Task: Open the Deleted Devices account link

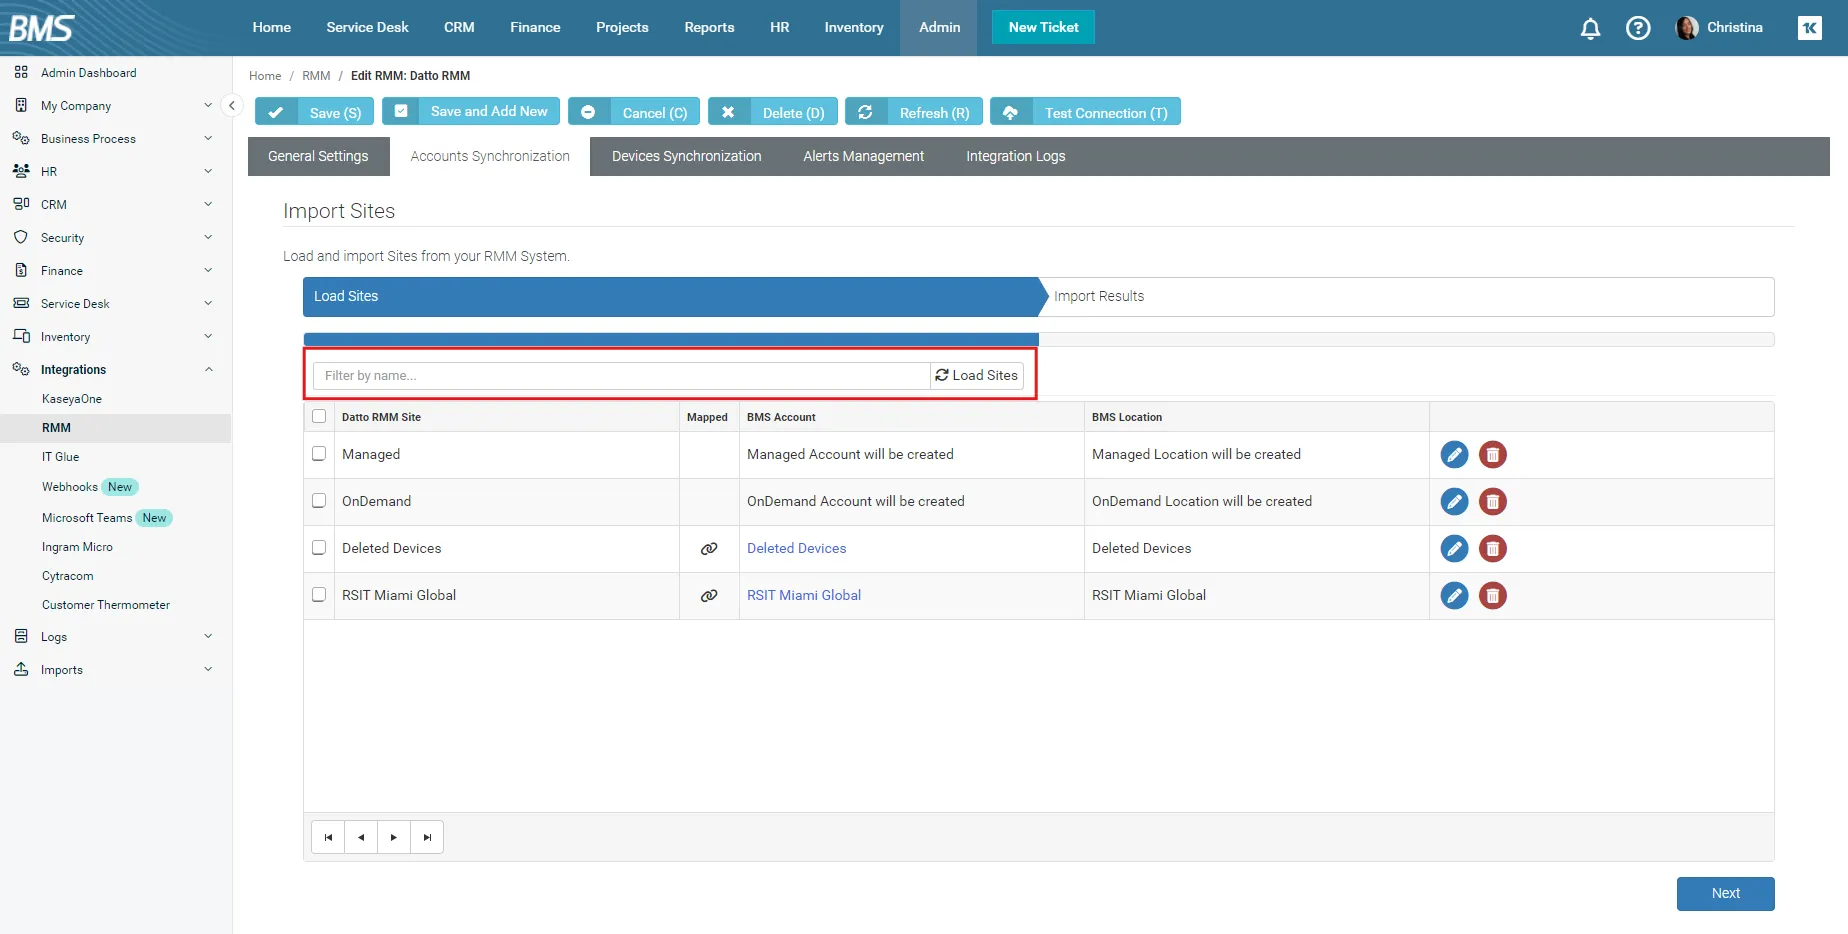Action: coord(796,548)
